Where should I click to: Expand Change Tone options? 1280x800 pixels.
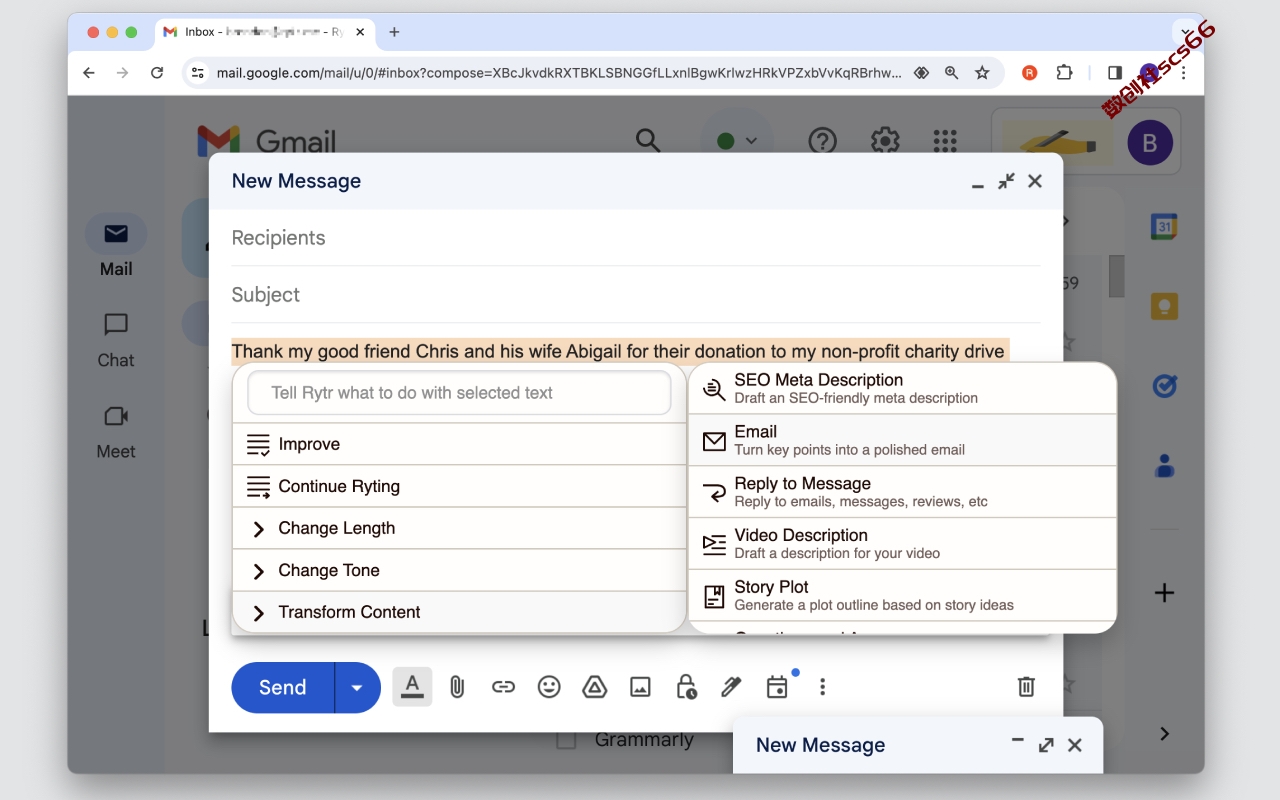(x=459, y=570)
